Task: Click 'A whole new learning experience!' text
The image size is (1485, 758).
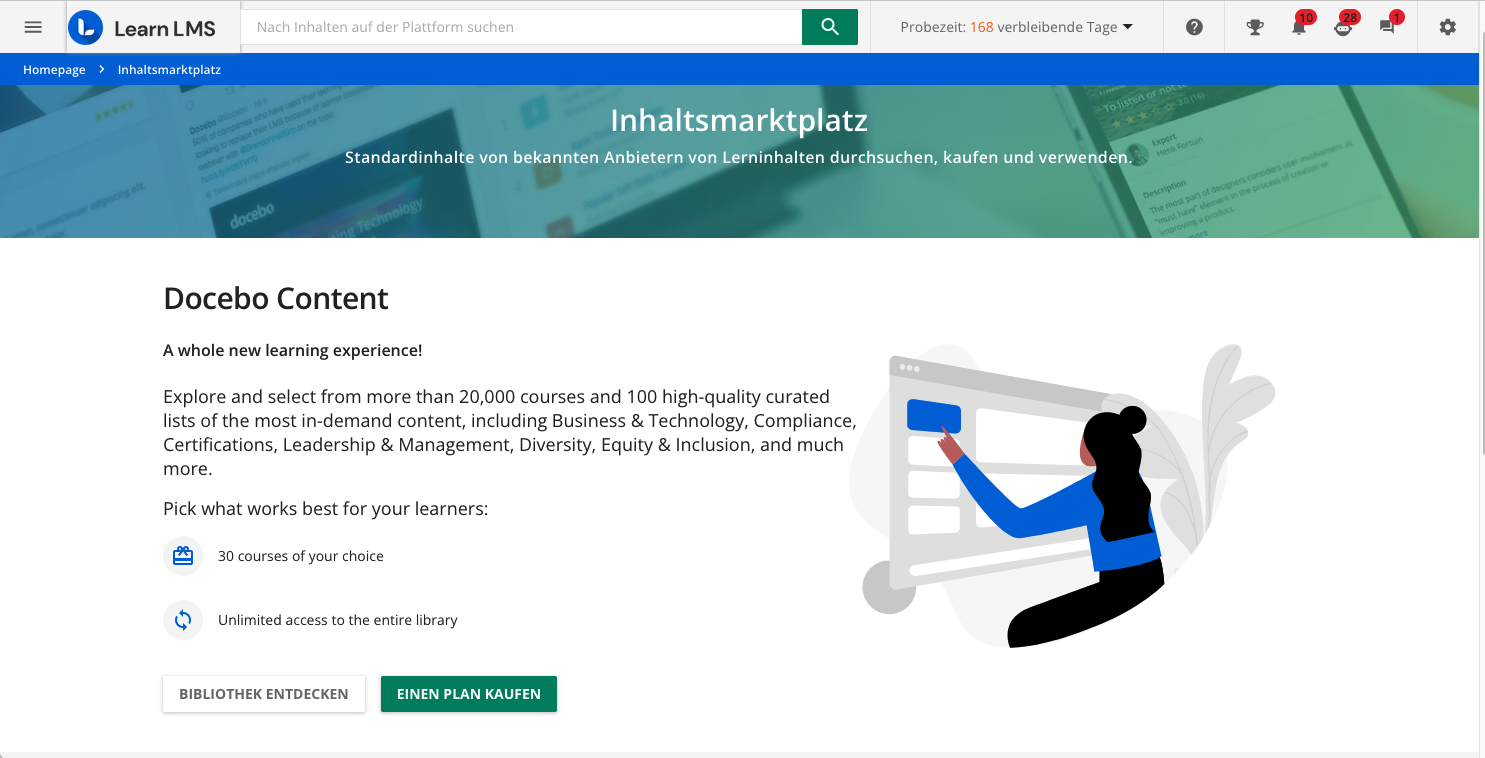Action: [293, 350]
